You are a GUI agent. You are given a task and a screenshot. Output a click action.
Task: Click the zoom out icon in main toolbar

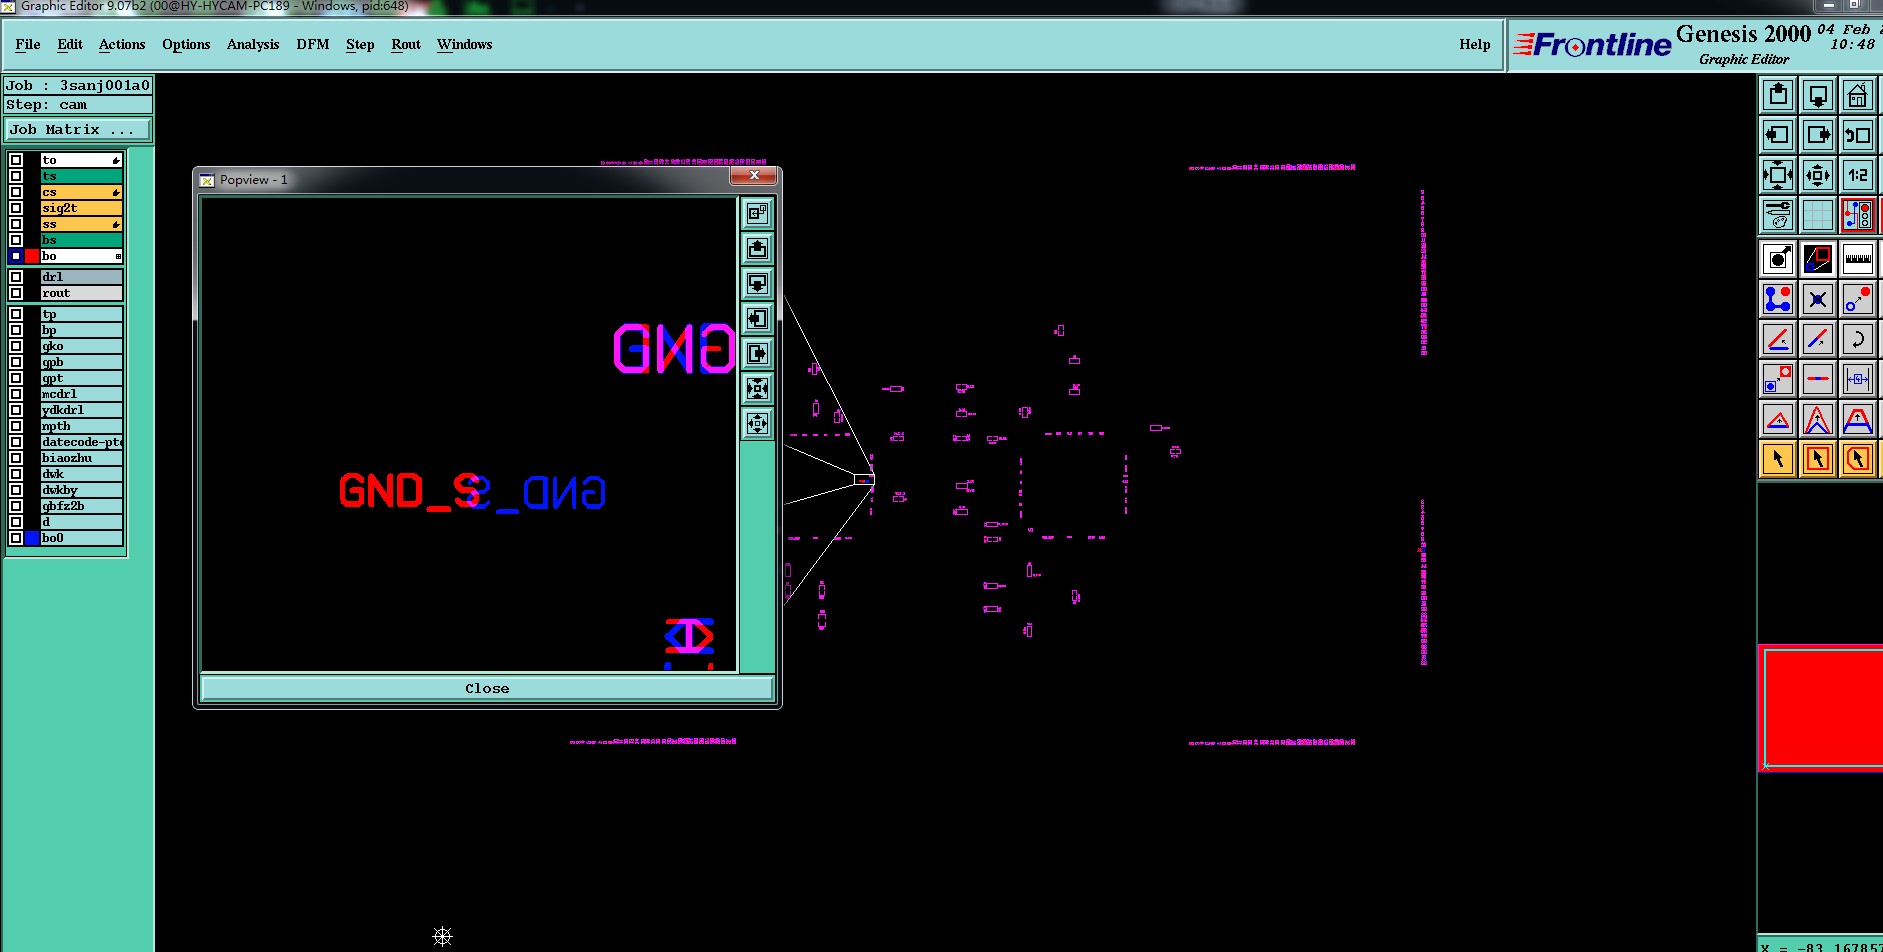[1818, 175]
